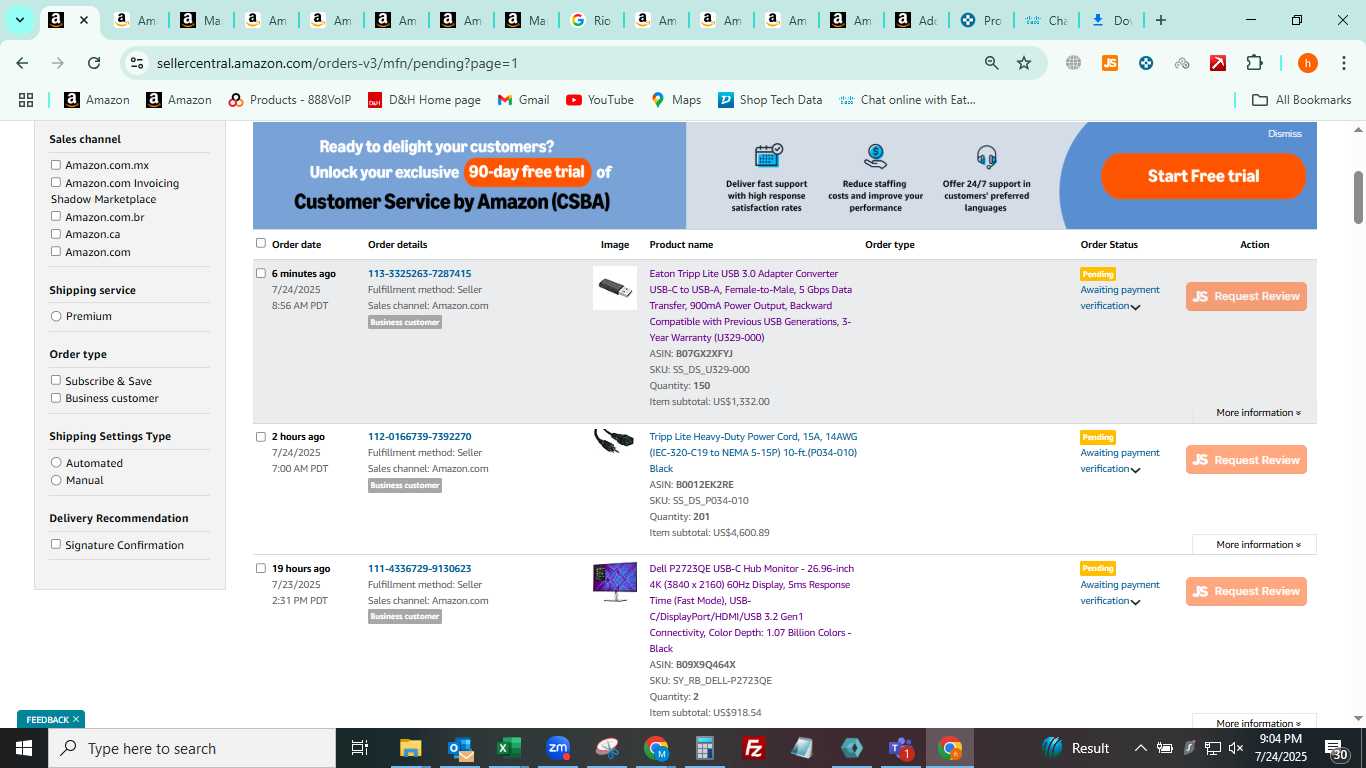The width and height of the screenshot is (1366, 768).
Task: Open the orange JS extension icon in toolbar
Action: (x=1109, y=63)
